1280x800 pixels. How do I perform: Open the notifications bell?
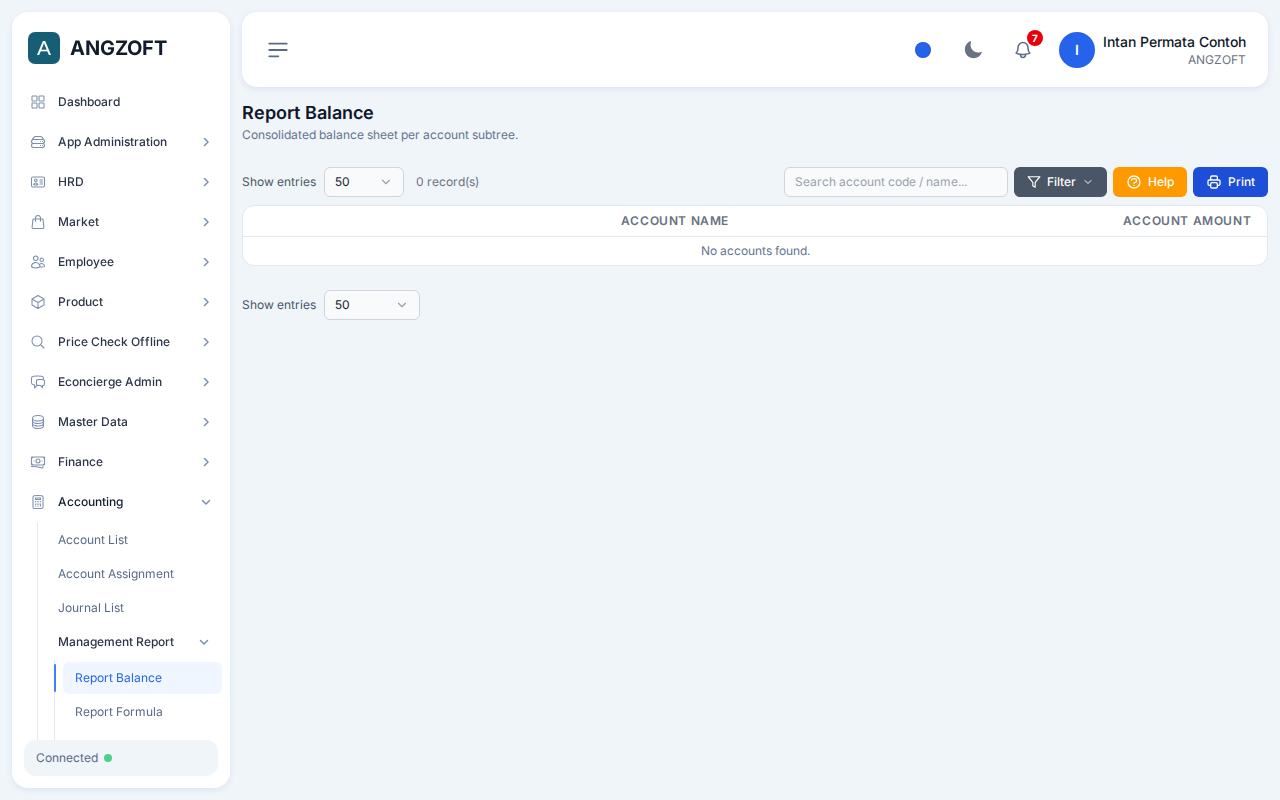[1023, 50]
